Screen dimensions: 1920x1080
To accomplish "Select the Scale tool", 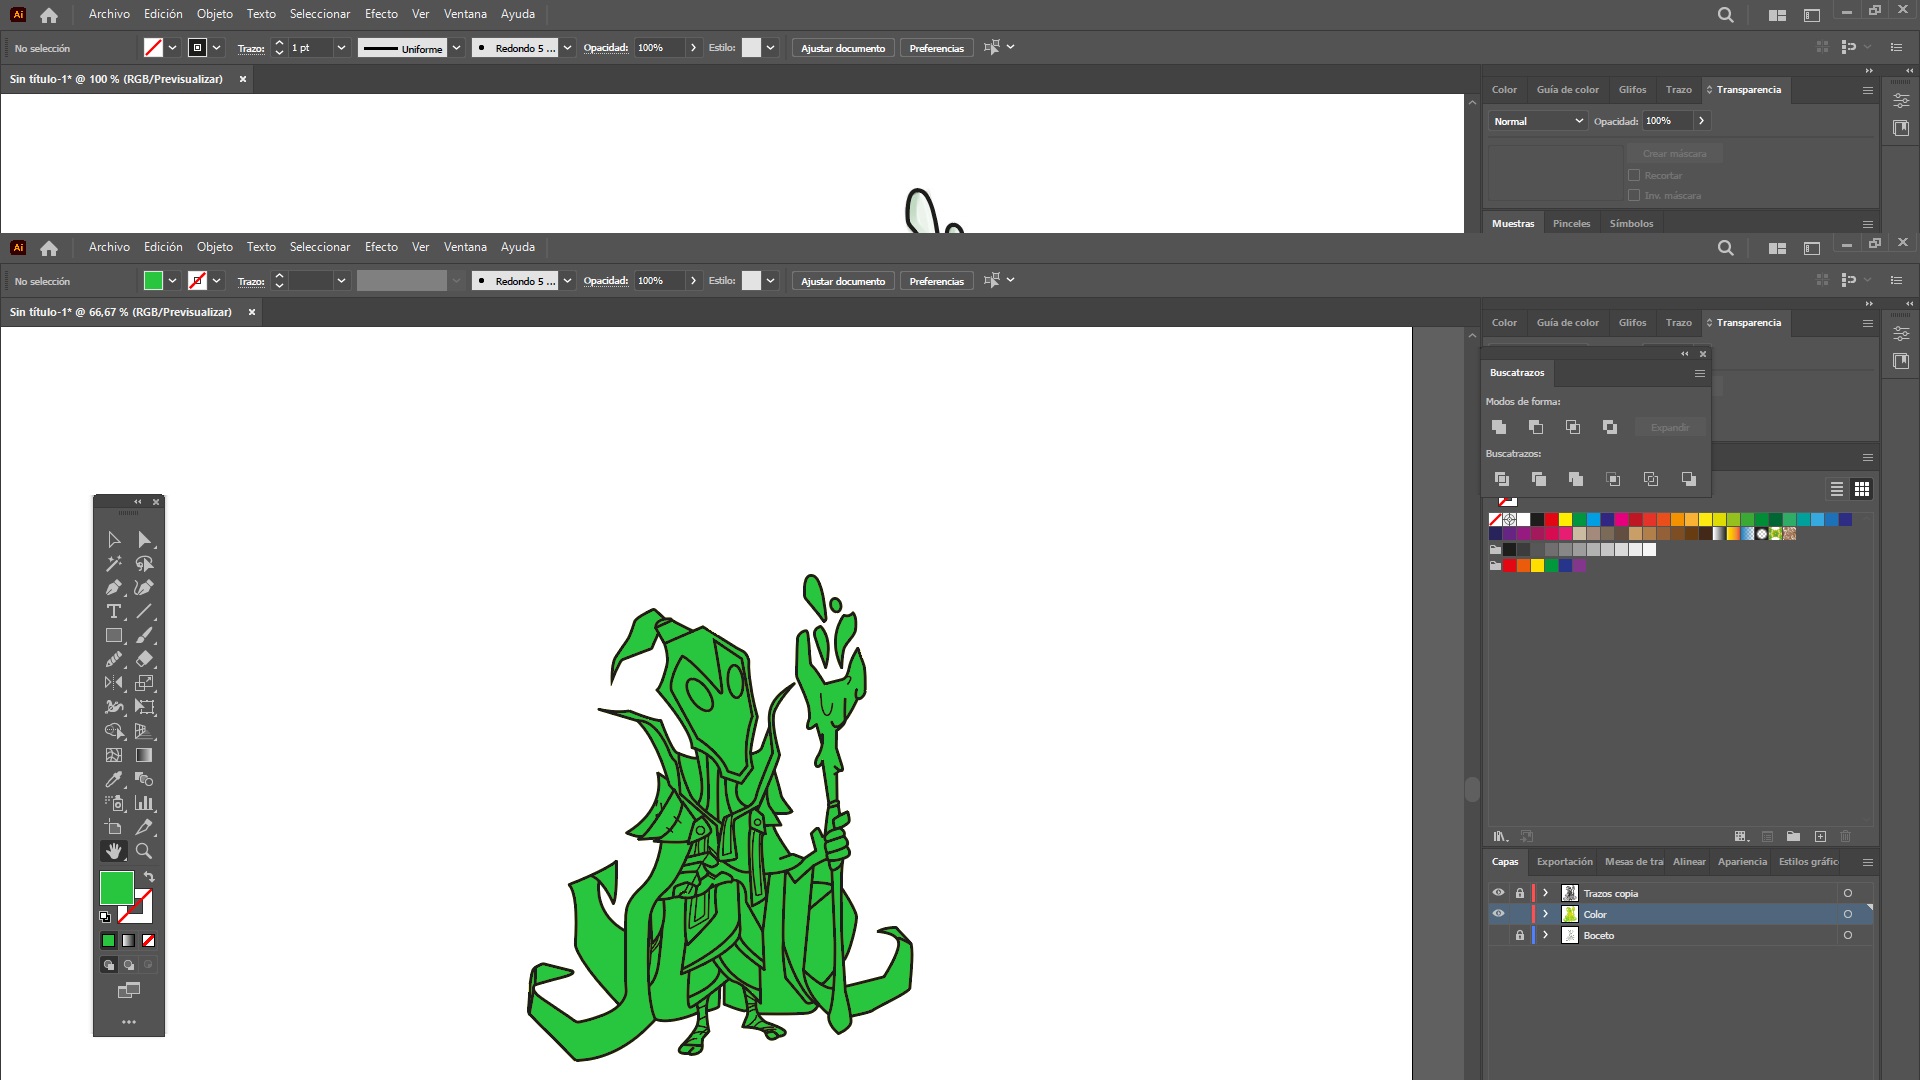I will pyautogui.click(x=144, y=684).
